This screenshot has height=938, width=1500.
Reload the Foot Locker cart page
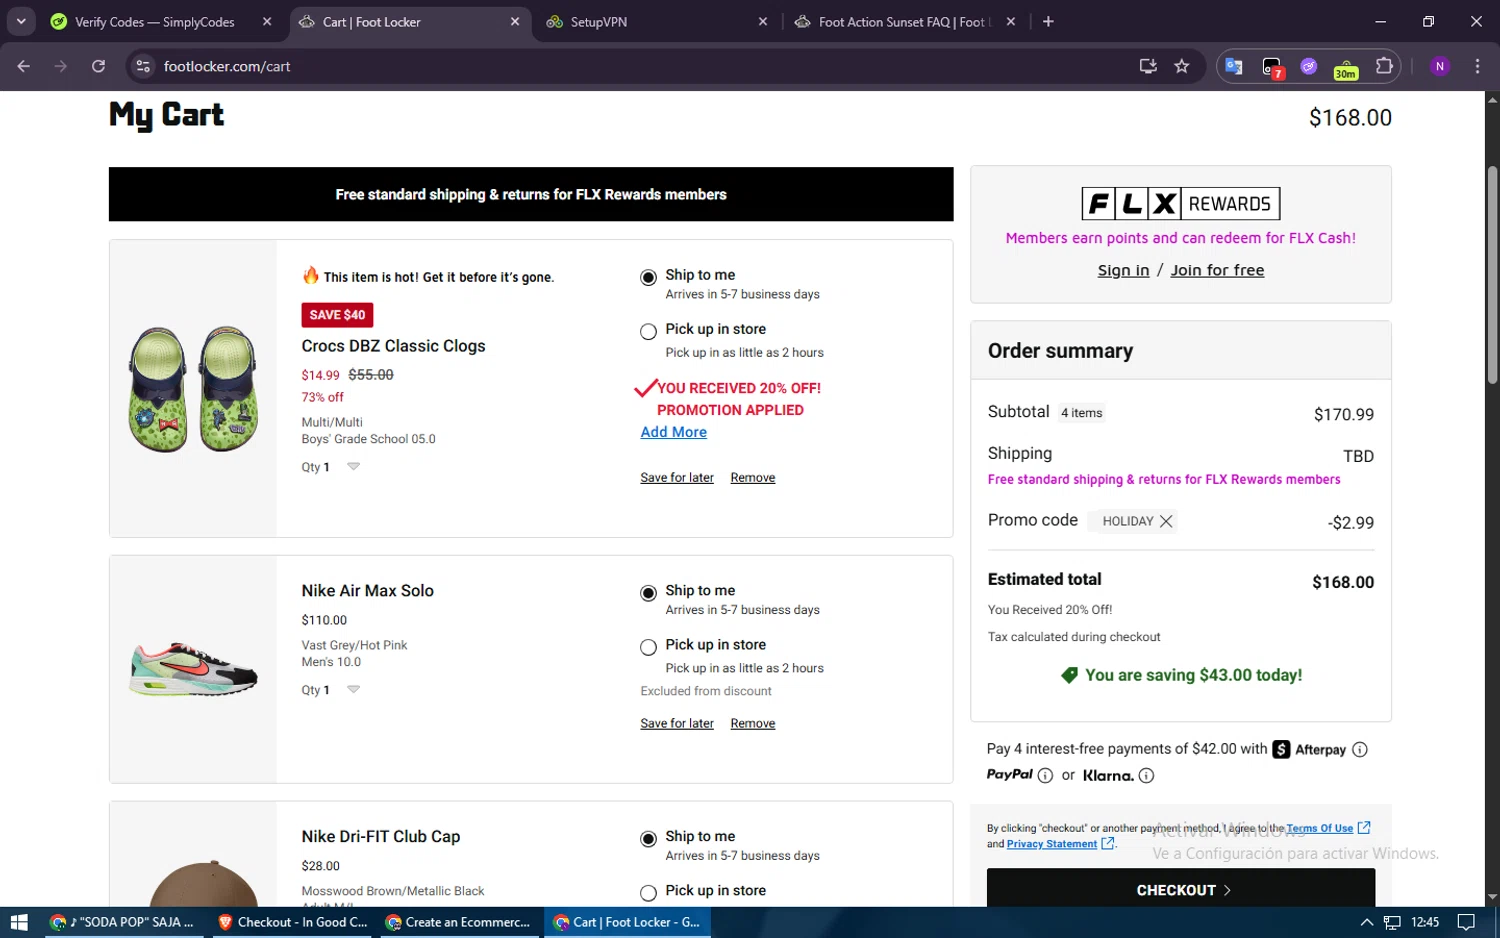tap(98, 66)
